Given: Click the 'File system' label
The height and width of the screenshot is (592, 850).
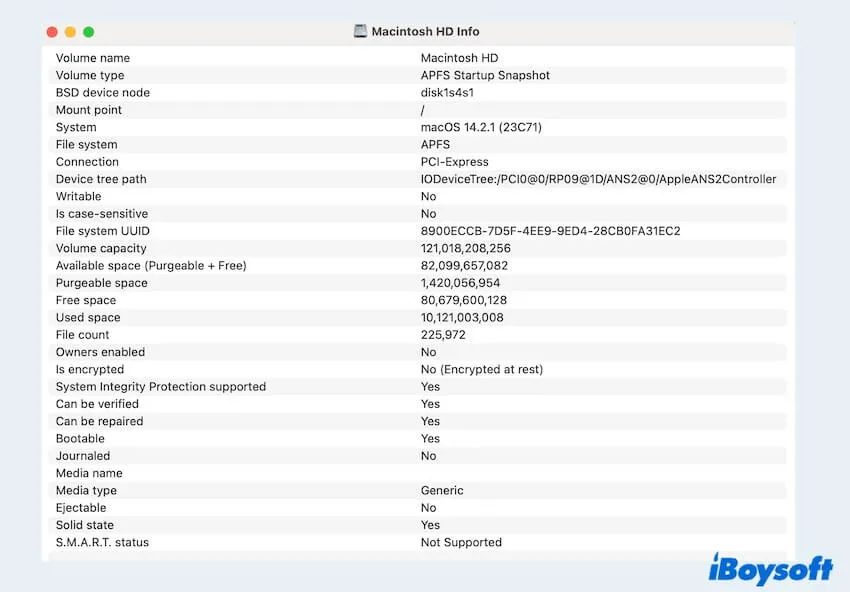Looking at the screenshot, I should (87, 145).
